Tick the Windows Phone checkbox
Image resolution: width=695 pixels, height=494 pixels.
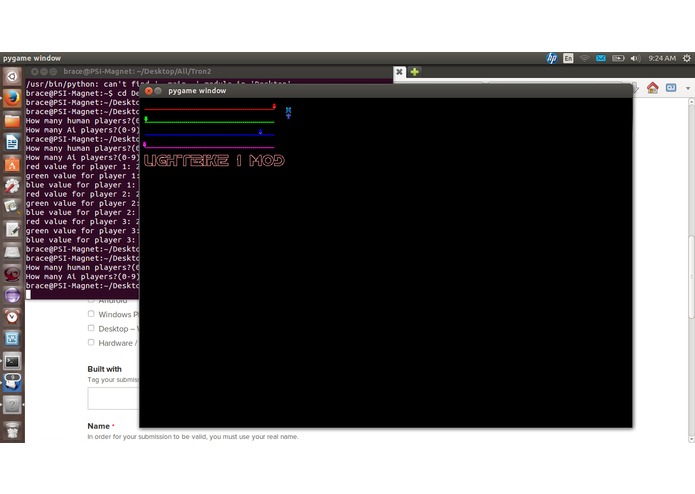pyautogui.click(x=91, y=314)
